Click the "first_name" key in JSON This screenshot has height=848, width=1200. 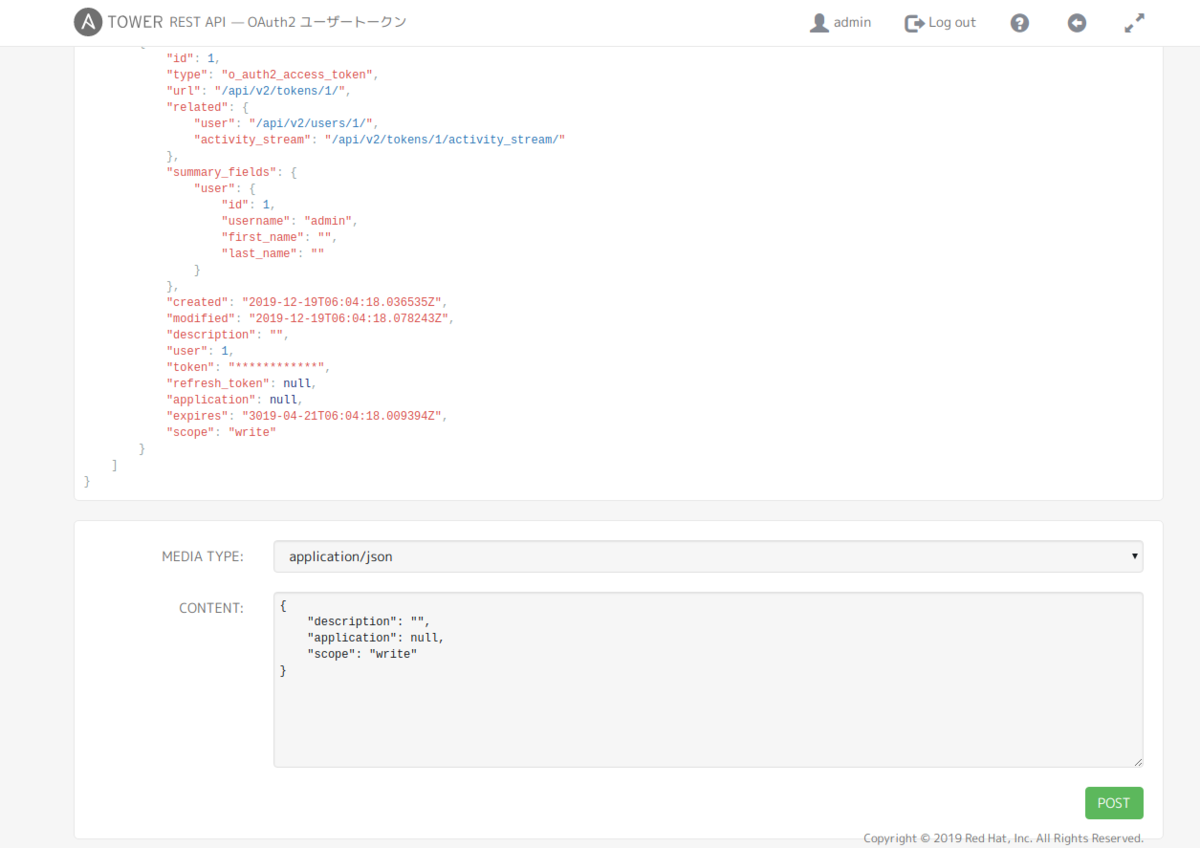point(260,237)
